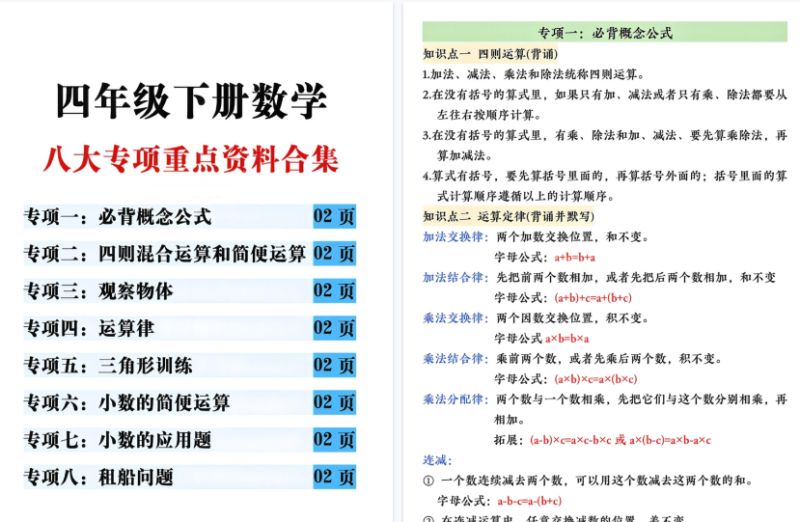Select row 专项三:观察物体
The height and width of the screenshot is (522, 800).
point(190,291)
